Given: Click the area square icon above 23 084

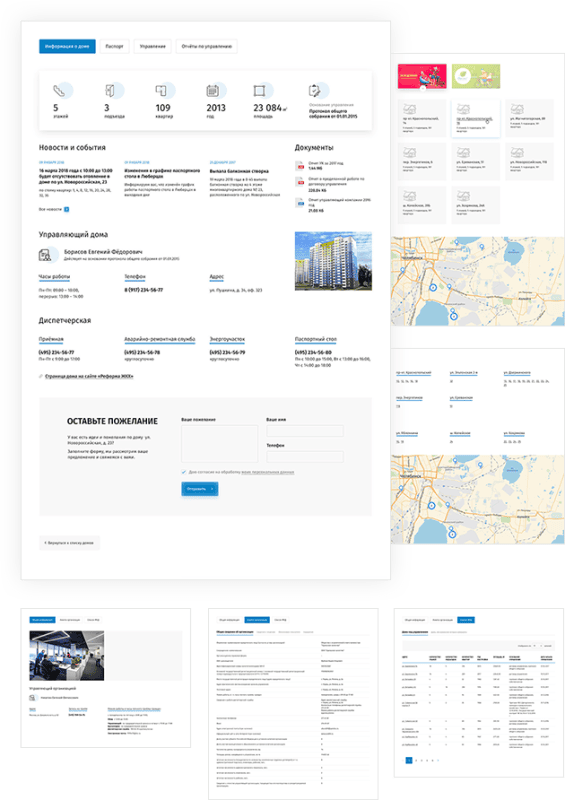Looking at the screenshot, I should pos(259,91).
